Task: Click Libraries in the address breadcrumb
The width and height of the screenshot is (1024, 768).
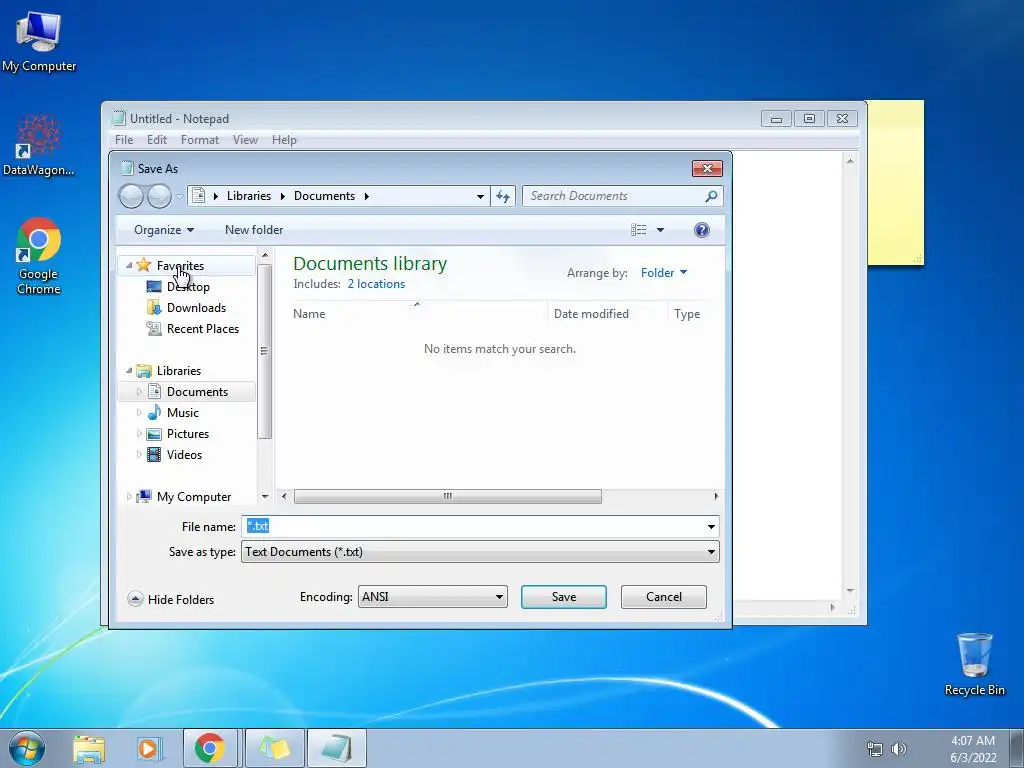Action: [249, 196]
